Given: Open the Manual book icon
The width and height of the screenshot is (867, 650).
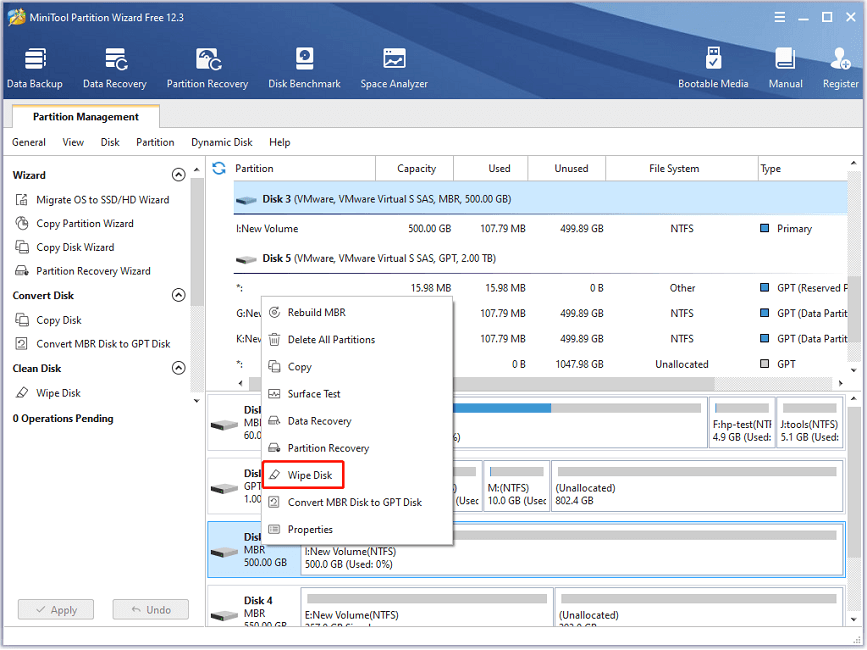Looking at the screenshot, I should coord(785,68).
